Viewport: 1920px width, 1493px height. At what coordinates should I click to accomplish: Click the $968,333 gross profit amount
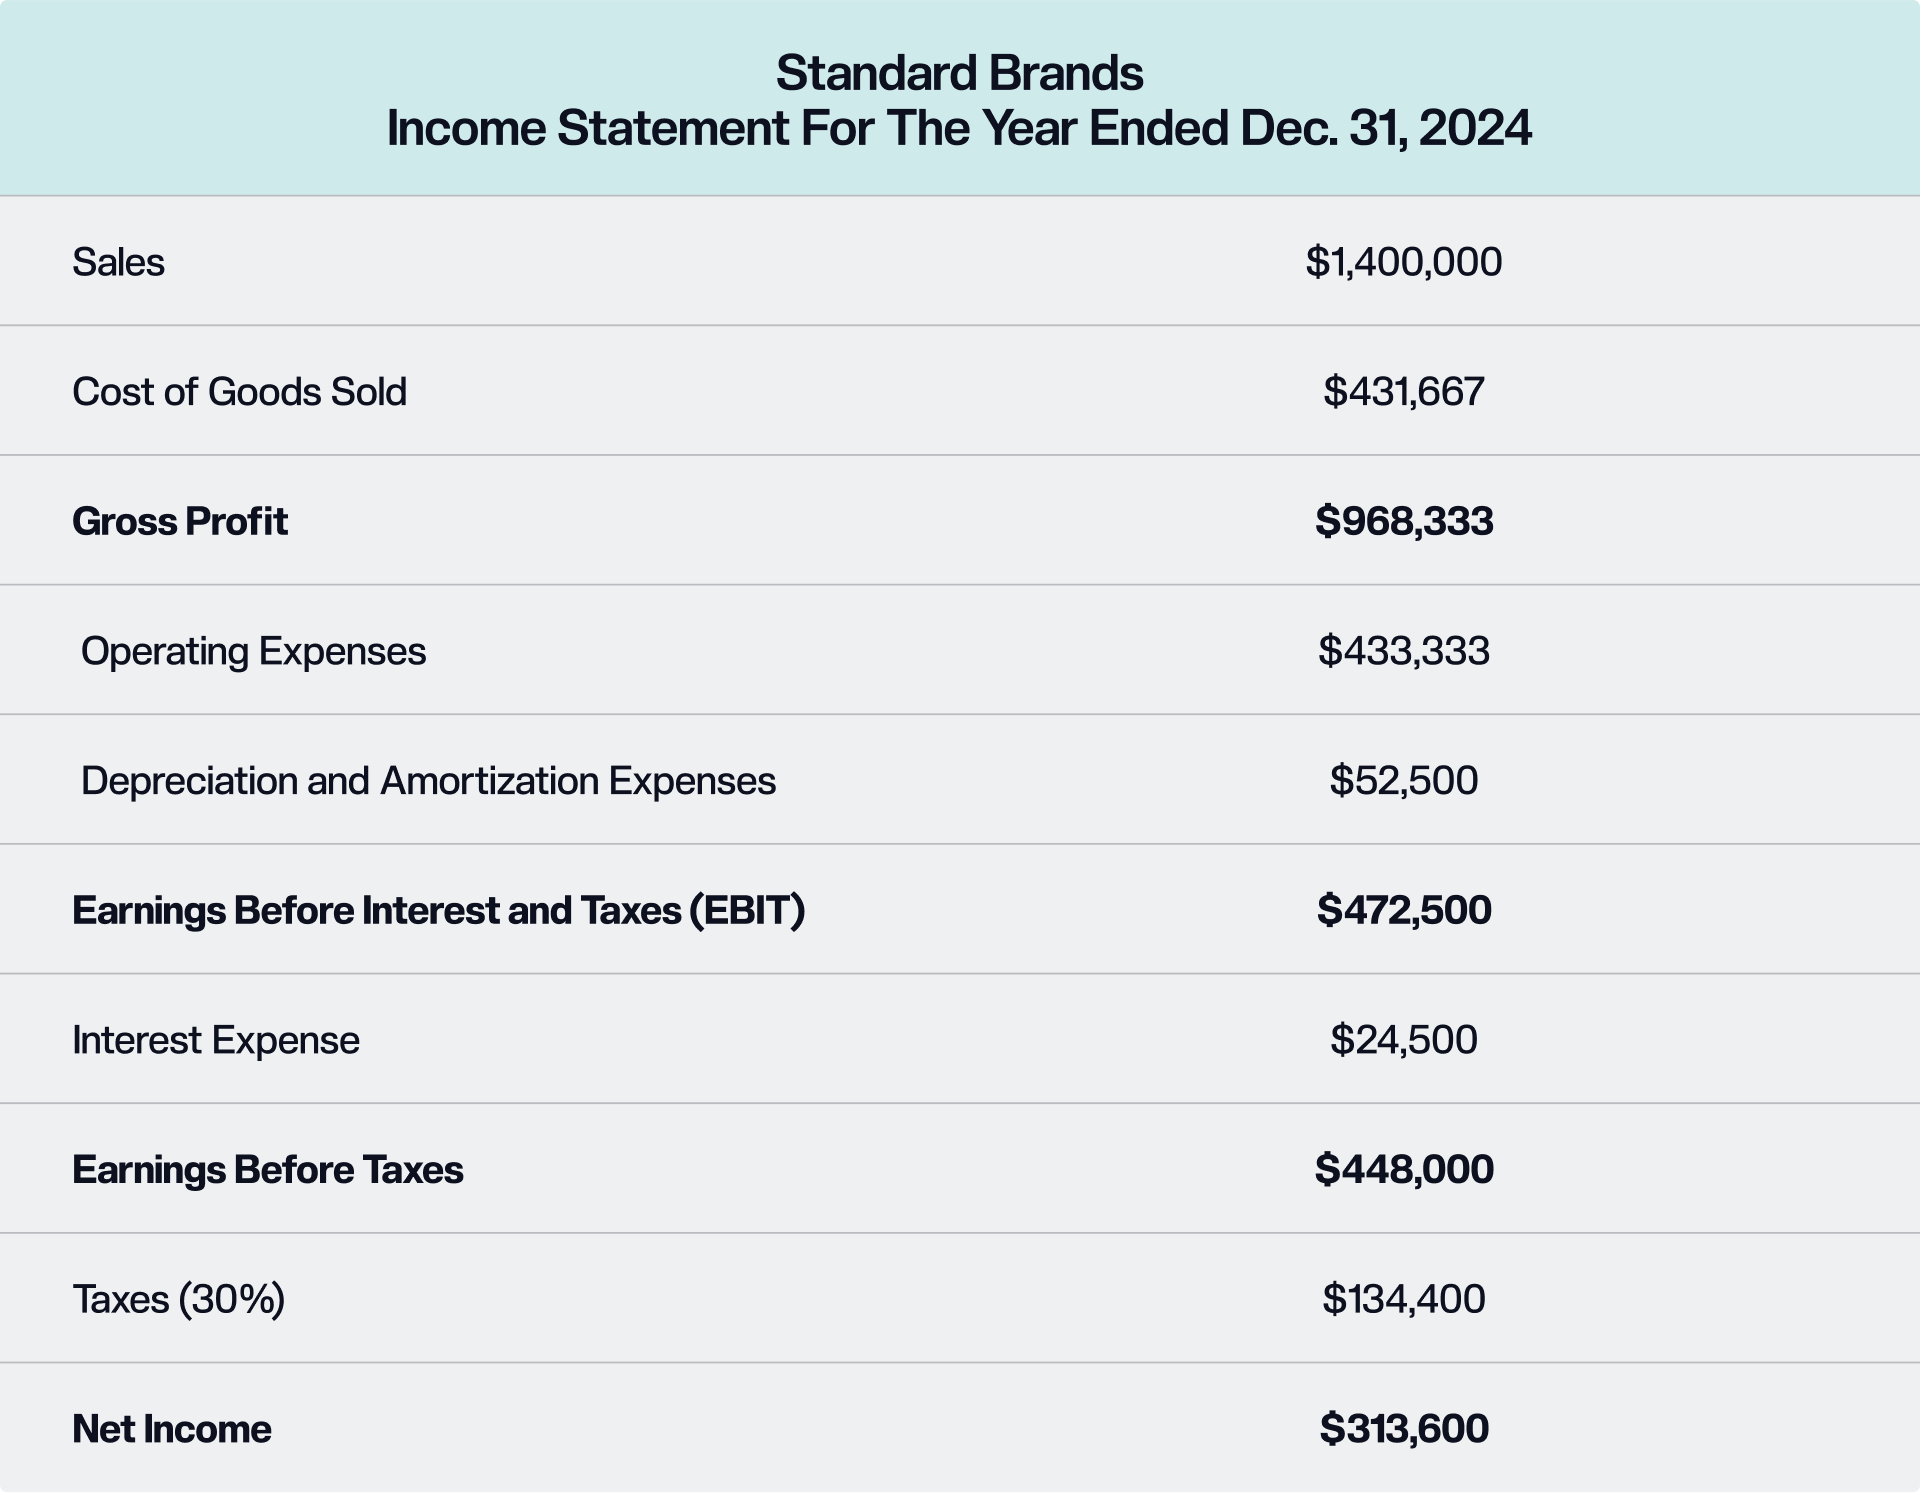click(x=1403, y=522)
